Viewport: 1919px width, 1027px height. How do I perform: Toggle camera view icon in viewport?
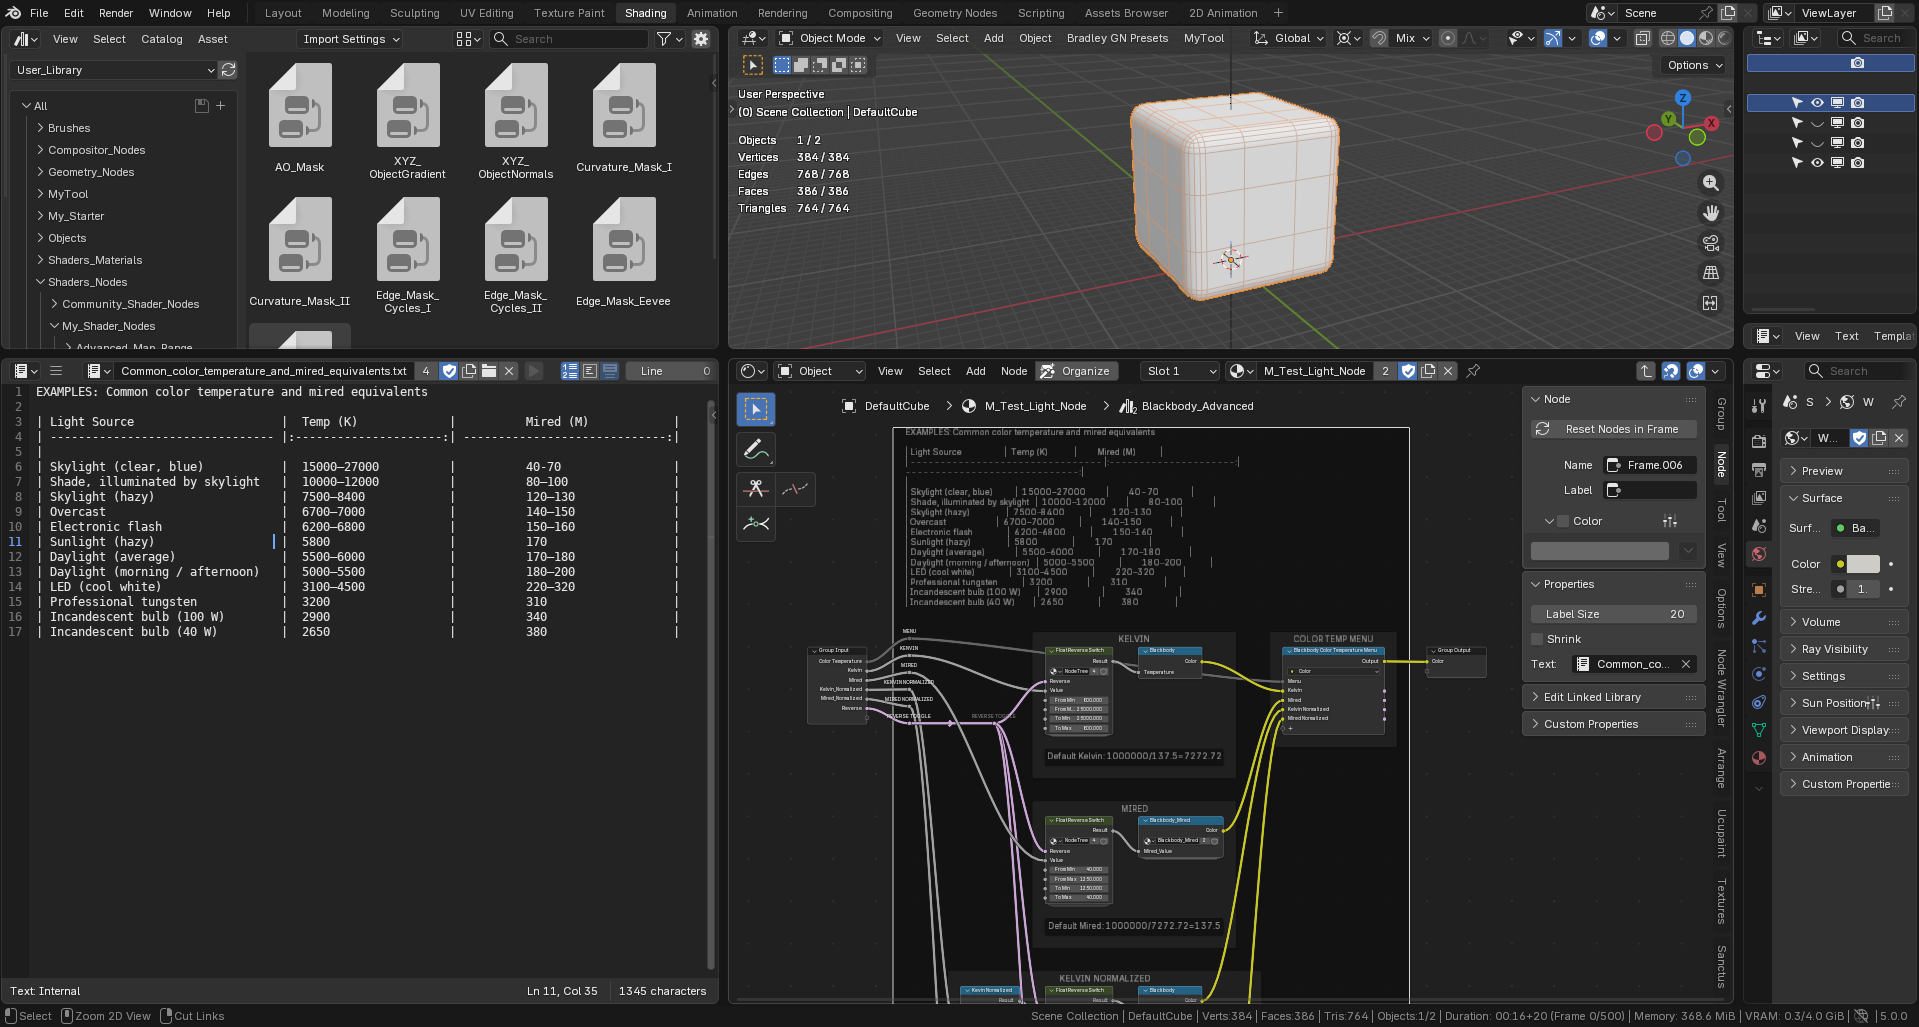pyautogui.click(x=1711, y=243)
